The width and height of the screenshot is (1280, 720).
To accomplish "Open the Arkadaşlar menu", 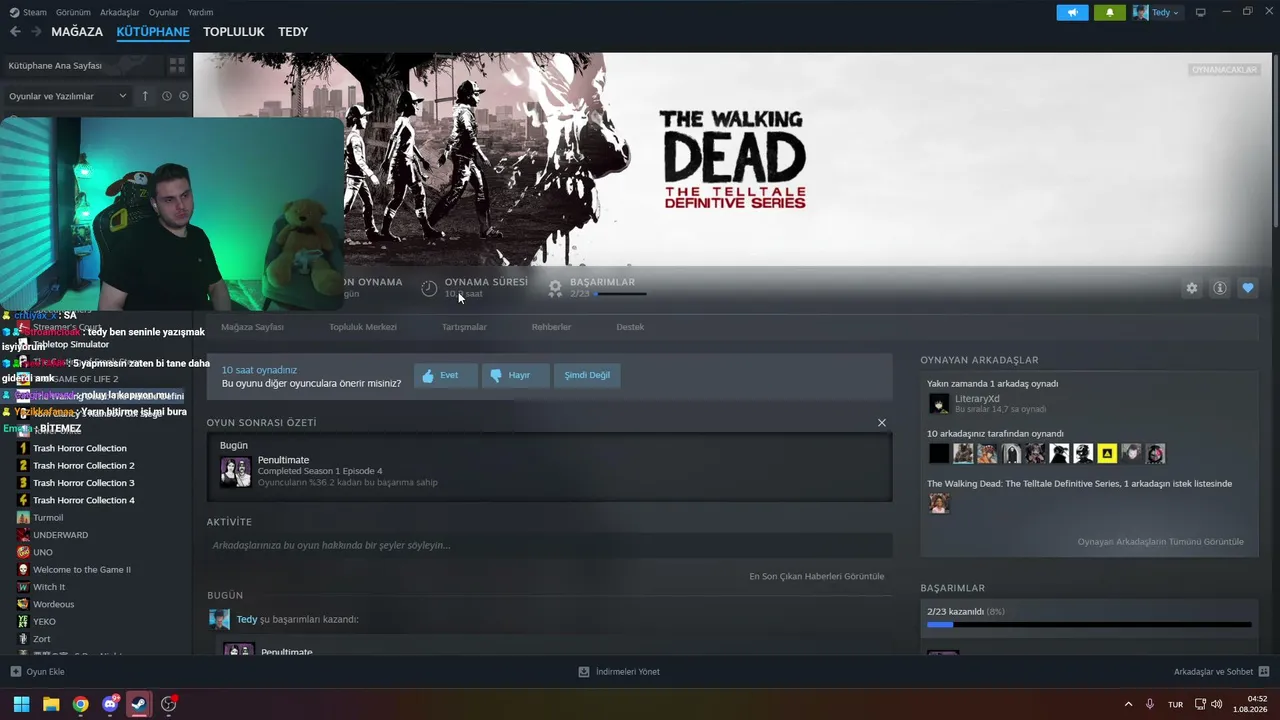I will click(120, 12).
